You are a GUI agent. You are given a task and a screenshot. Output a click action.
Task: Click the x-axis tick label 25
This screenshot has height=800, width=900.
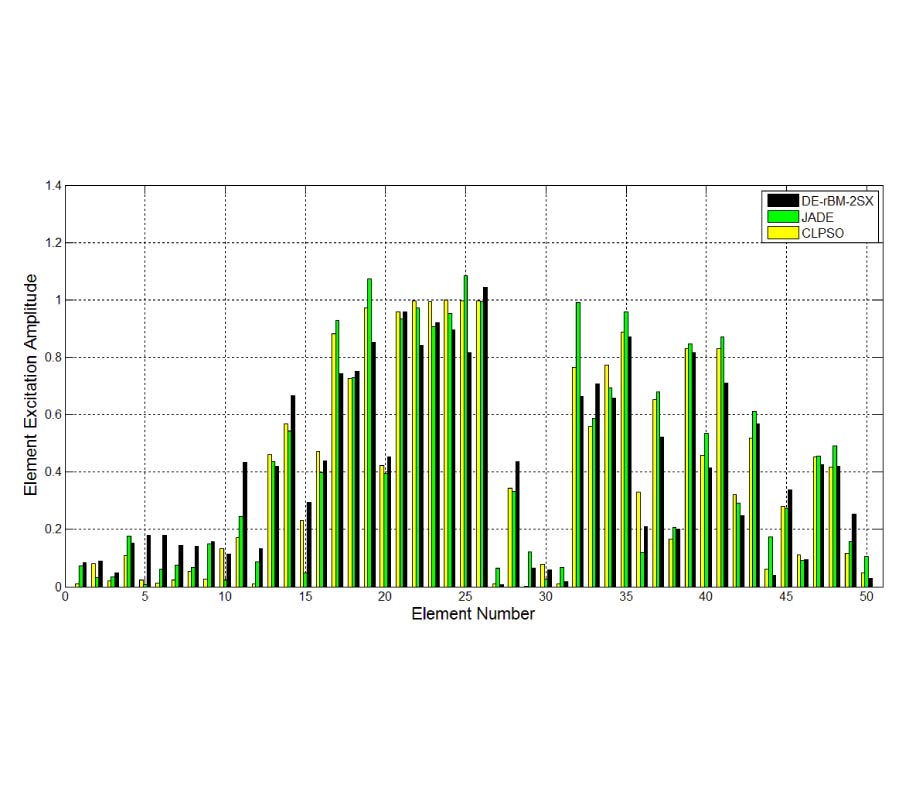[x=465, y=597]
